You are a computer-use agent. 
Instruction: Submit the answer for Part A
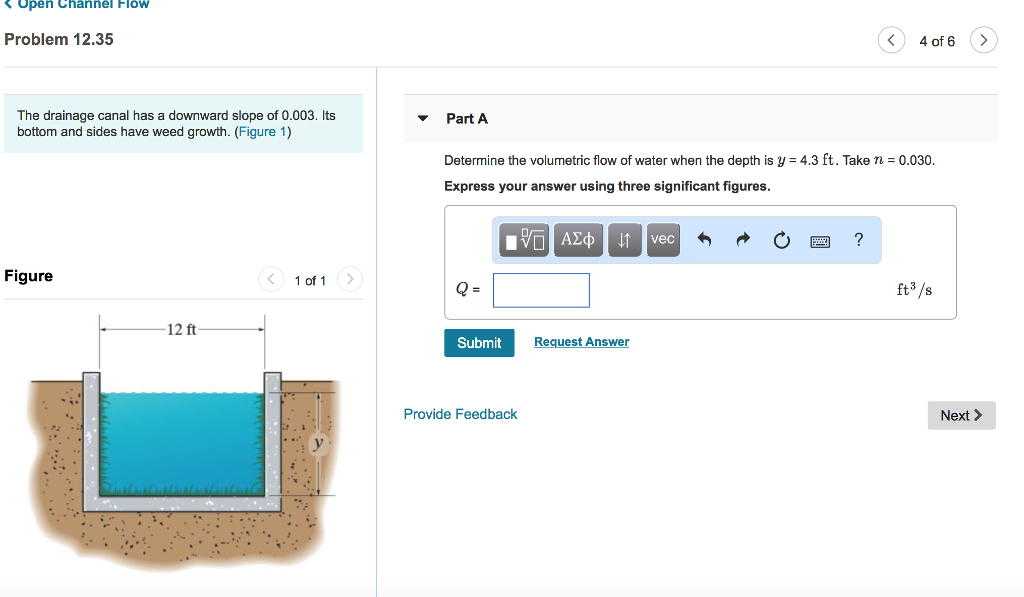479,342
